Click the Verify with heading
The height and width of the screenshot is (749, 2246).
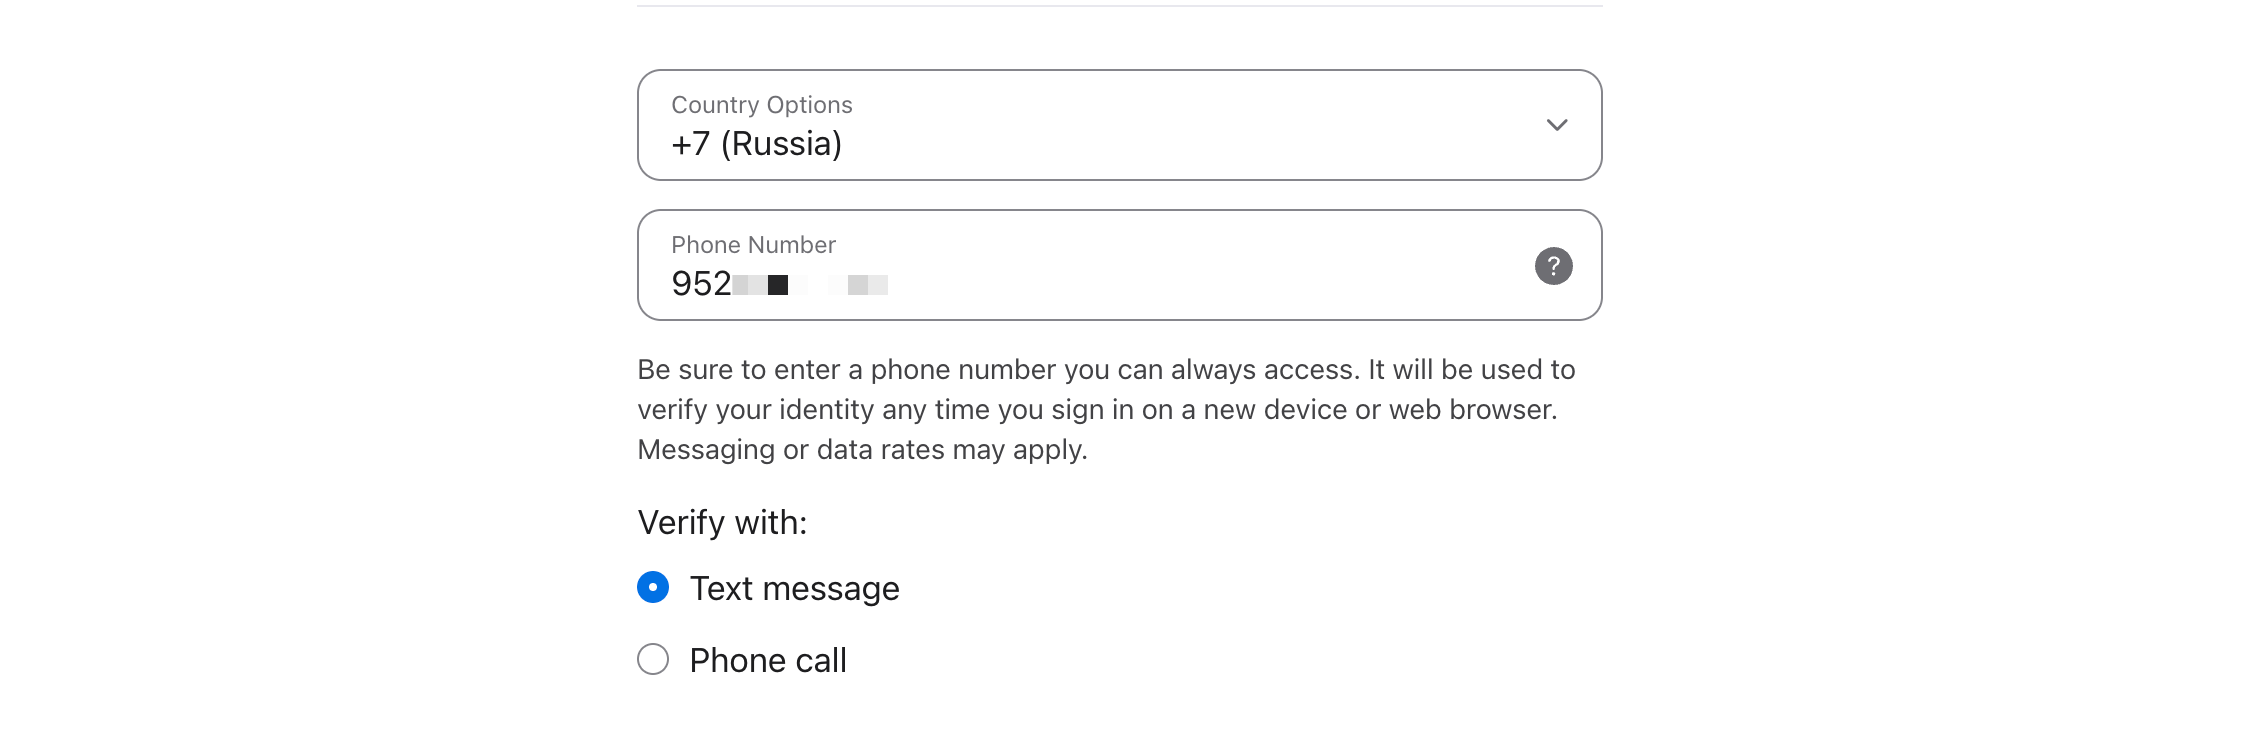point(722,521)
